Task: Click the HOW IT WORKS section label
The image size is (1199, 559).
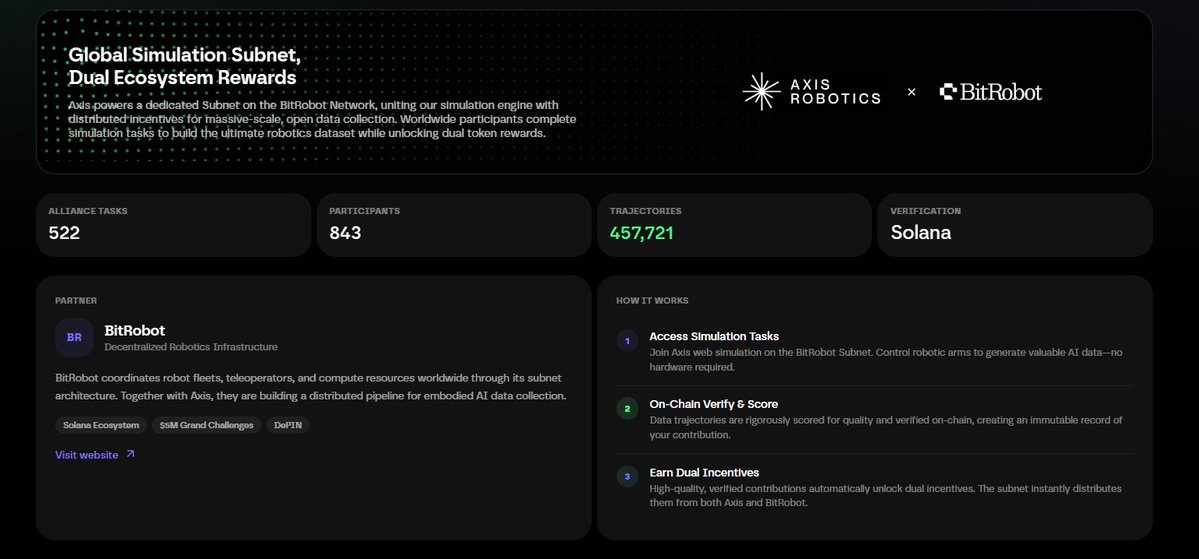Action: pos(652,301)
